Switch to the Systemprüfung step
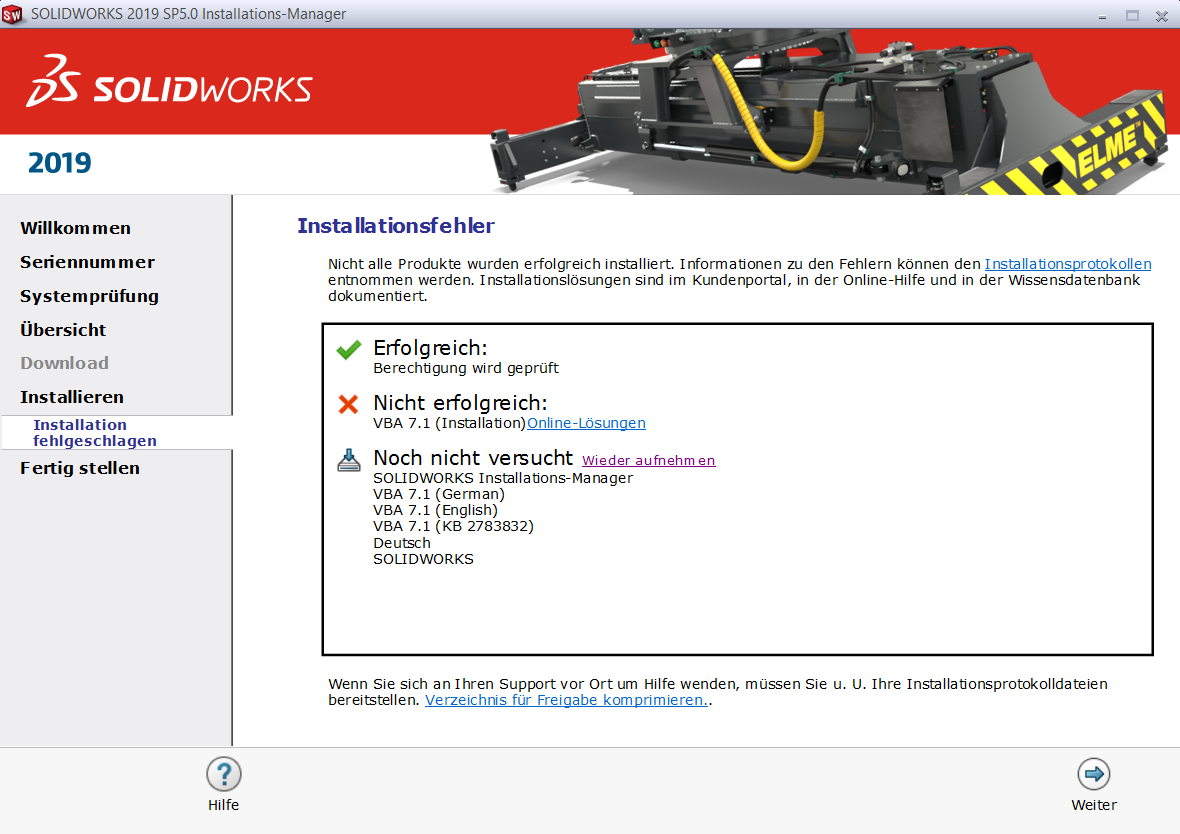Screen dimensions: 1180x834 pos(89,296)
